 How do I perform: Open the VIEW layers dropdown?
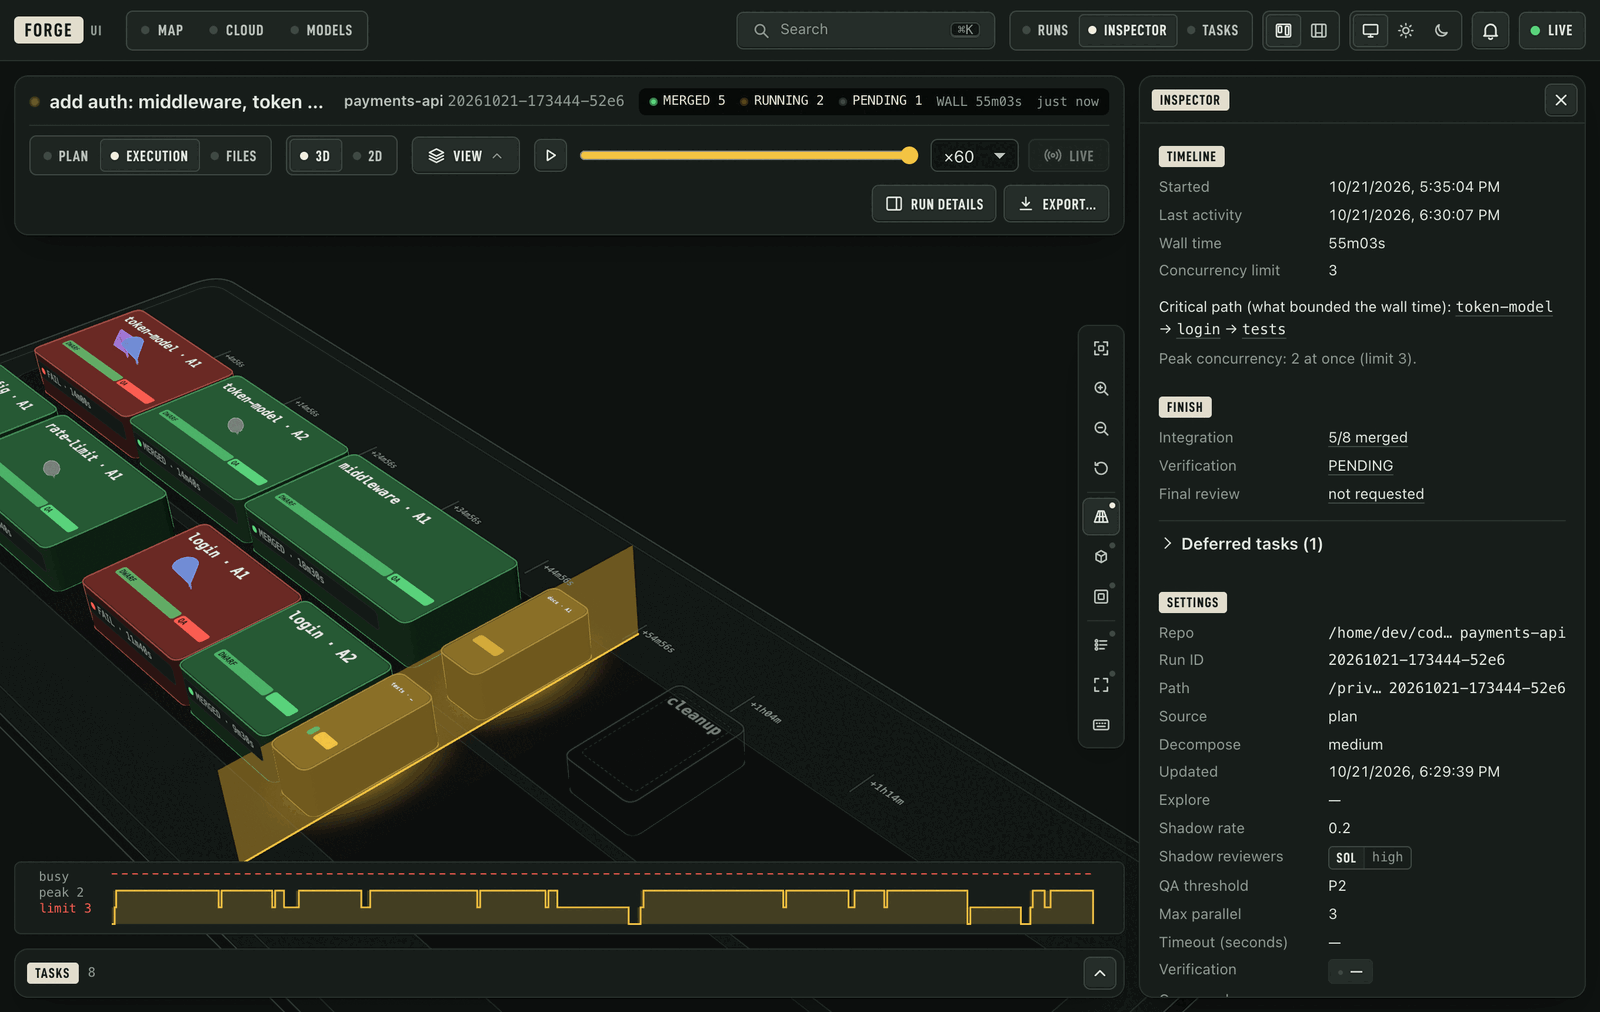pos(466,156)
